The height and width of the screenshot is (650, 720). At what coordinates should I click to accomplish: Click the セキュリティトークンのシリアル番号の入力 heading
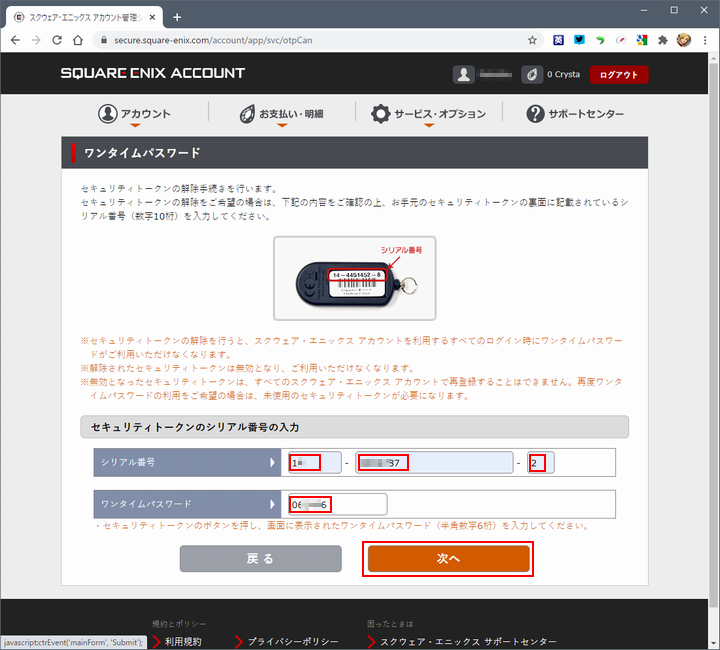point(195,427)
